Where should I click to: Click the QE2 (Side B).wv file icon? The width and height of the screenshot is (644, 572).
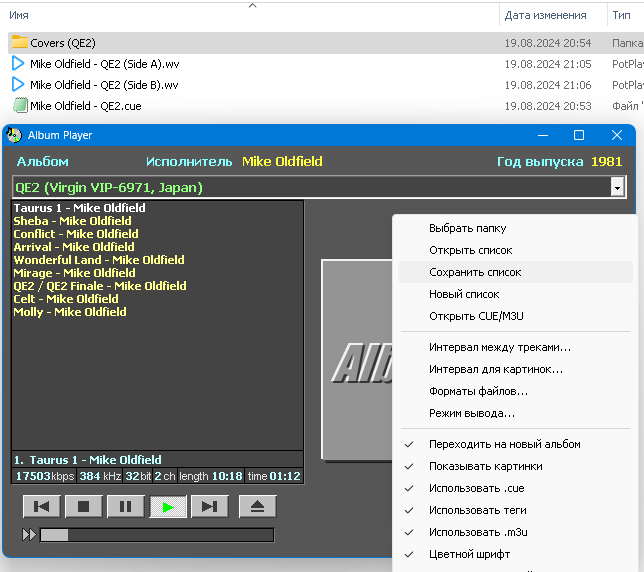click(18, 85)
